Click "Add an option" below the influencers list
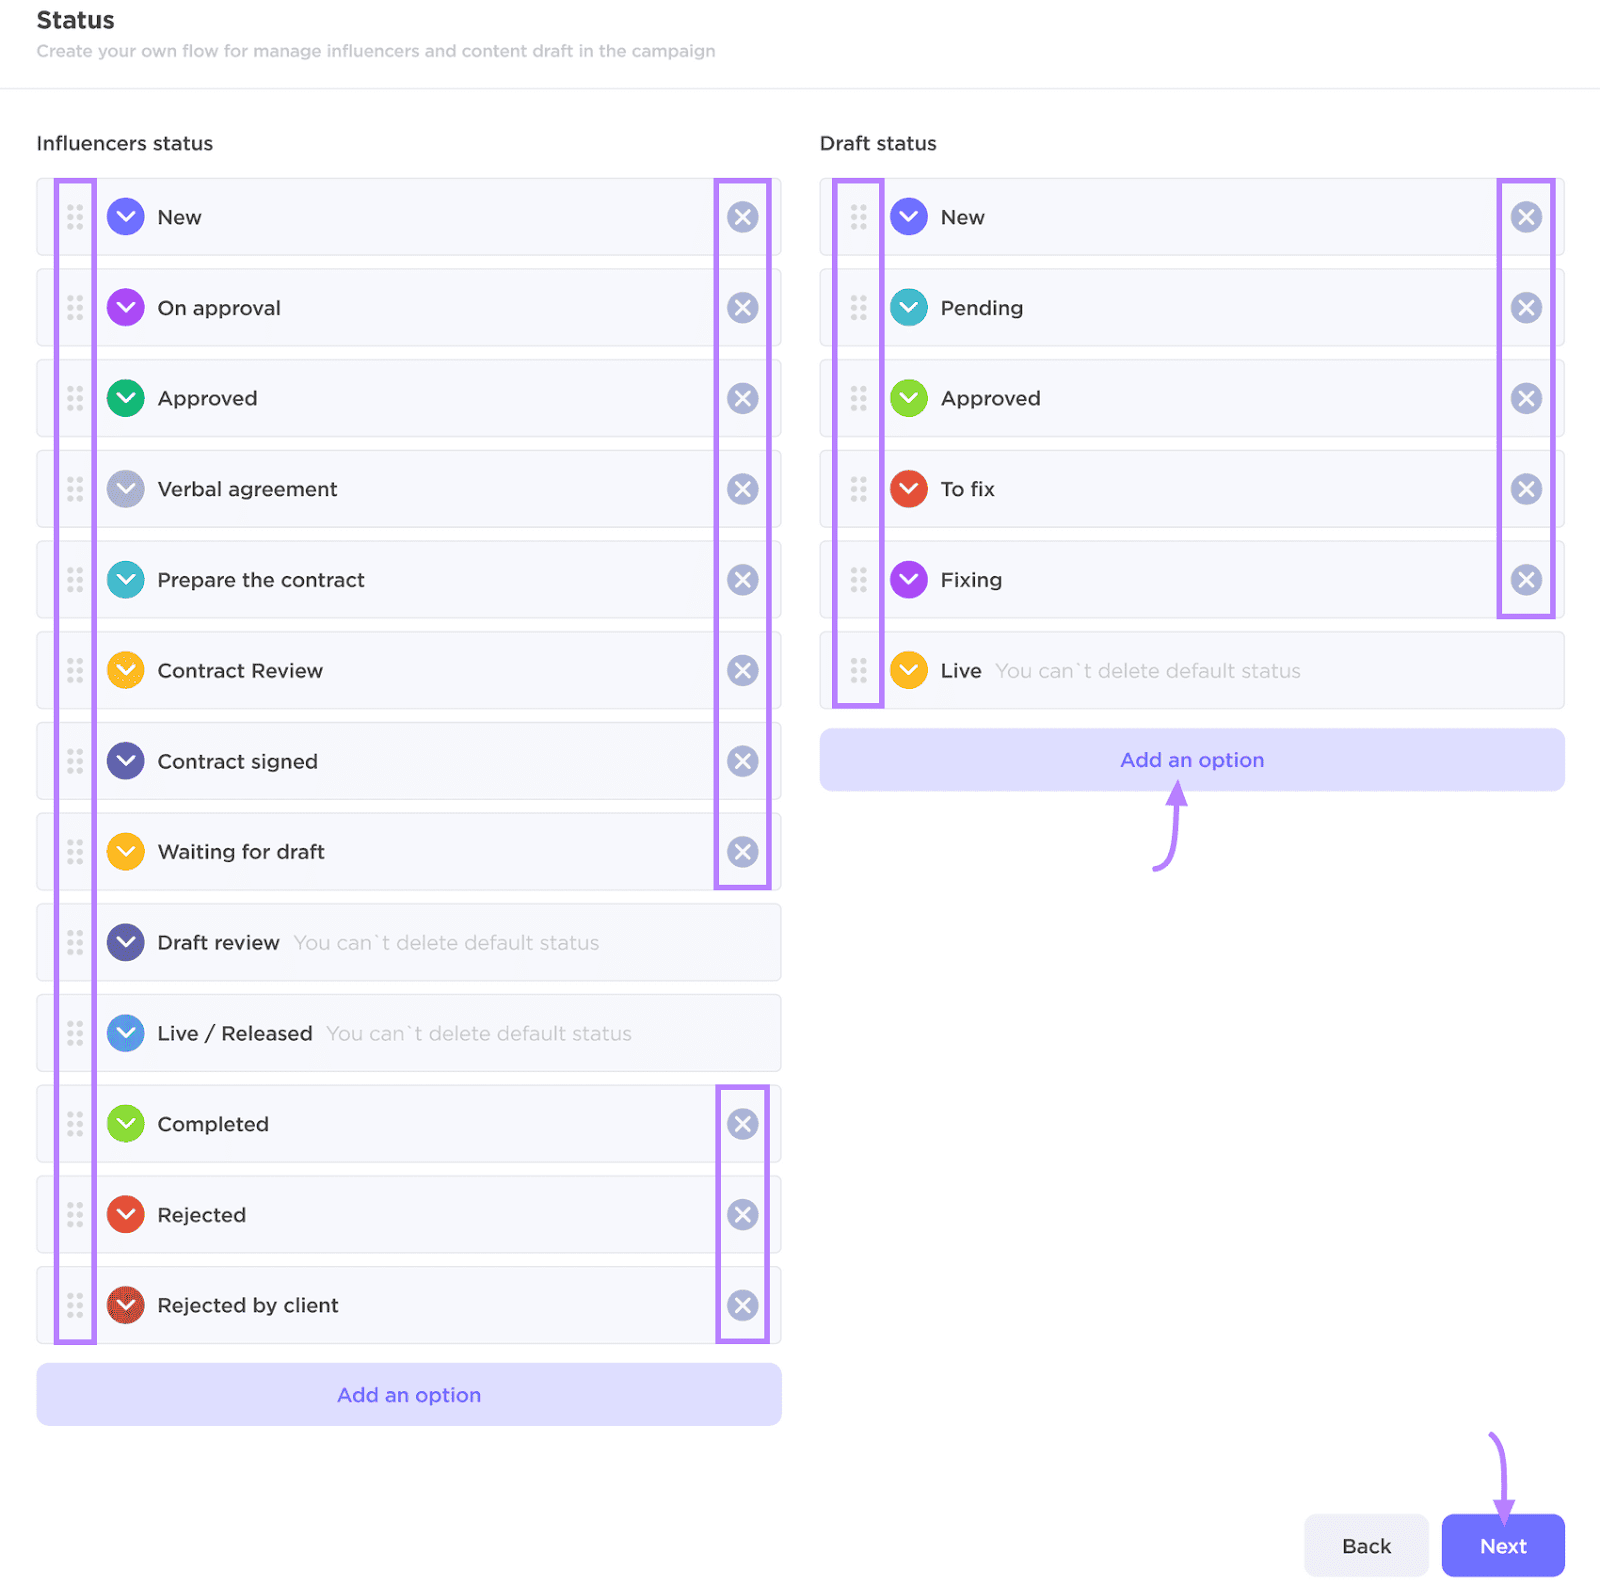1600x1585 pixels. pos(409,1394)
